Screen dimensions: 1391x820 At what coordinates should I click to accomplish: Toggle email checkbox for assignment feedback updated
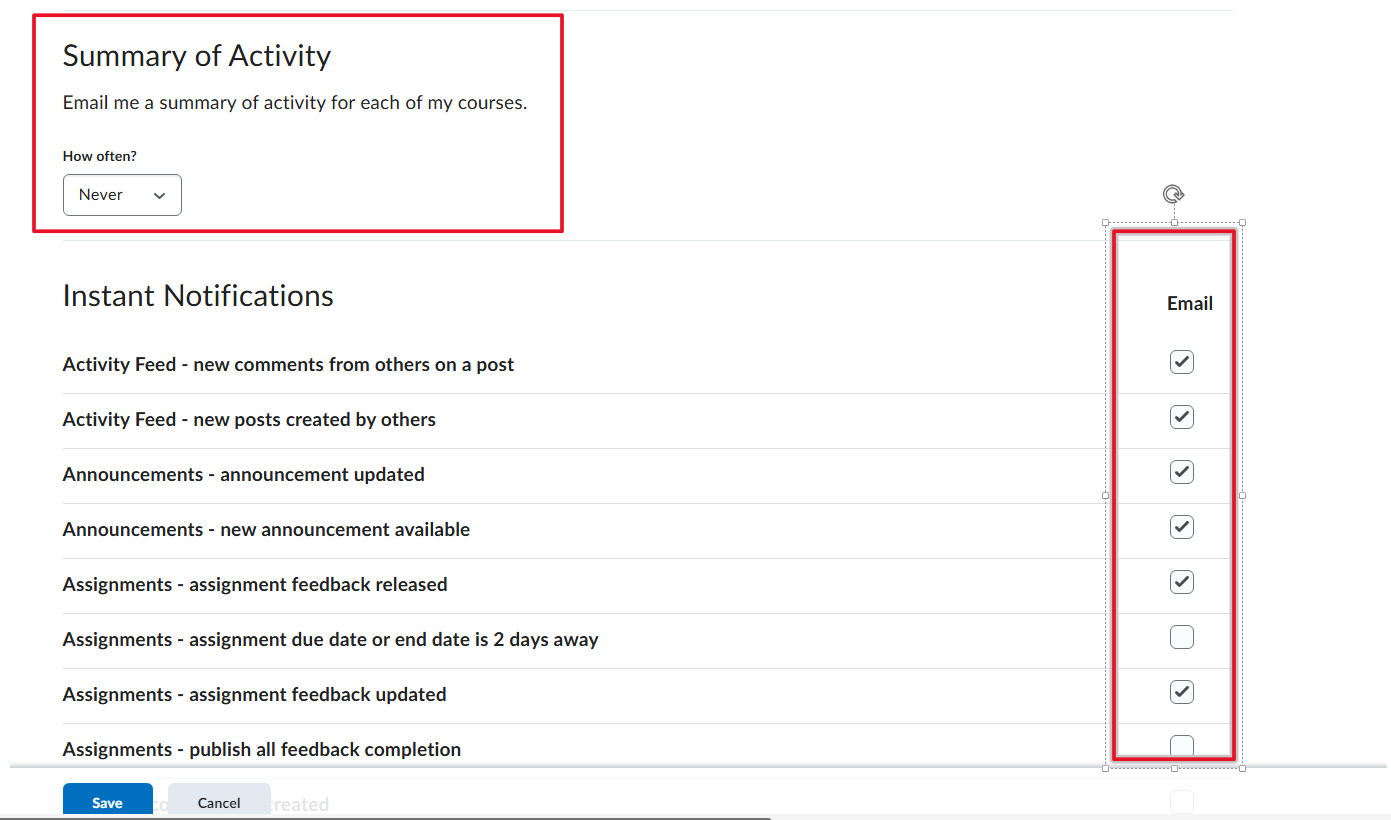[1182, 692]
